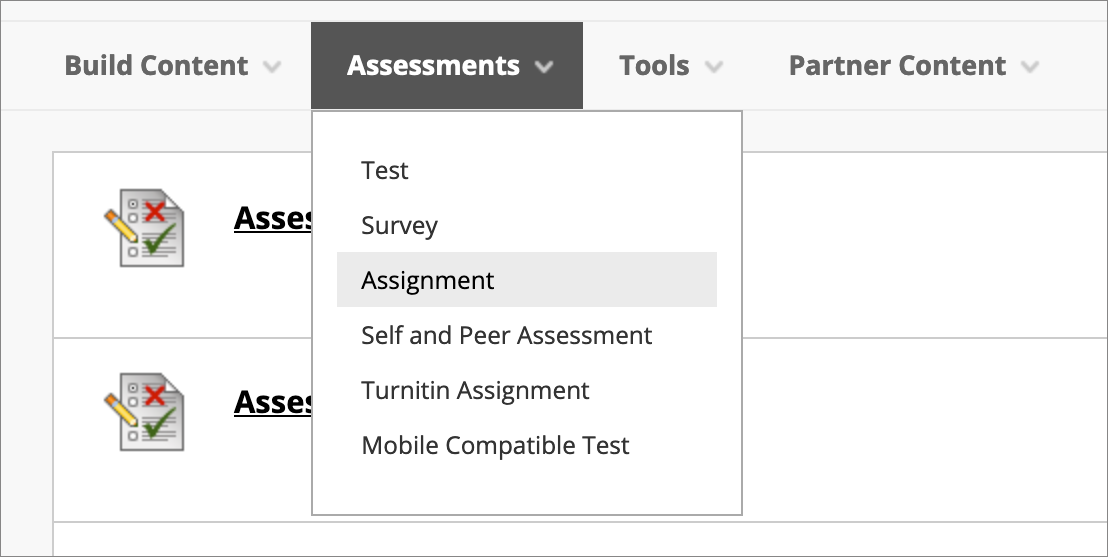Click the Partner Content menu label
This screenshot has width=1108, height=557.
tap(897, 65)
